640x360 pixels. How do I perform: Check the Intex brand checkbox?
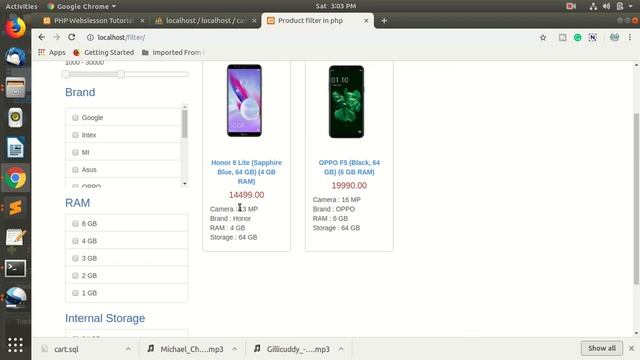[75, 135]
